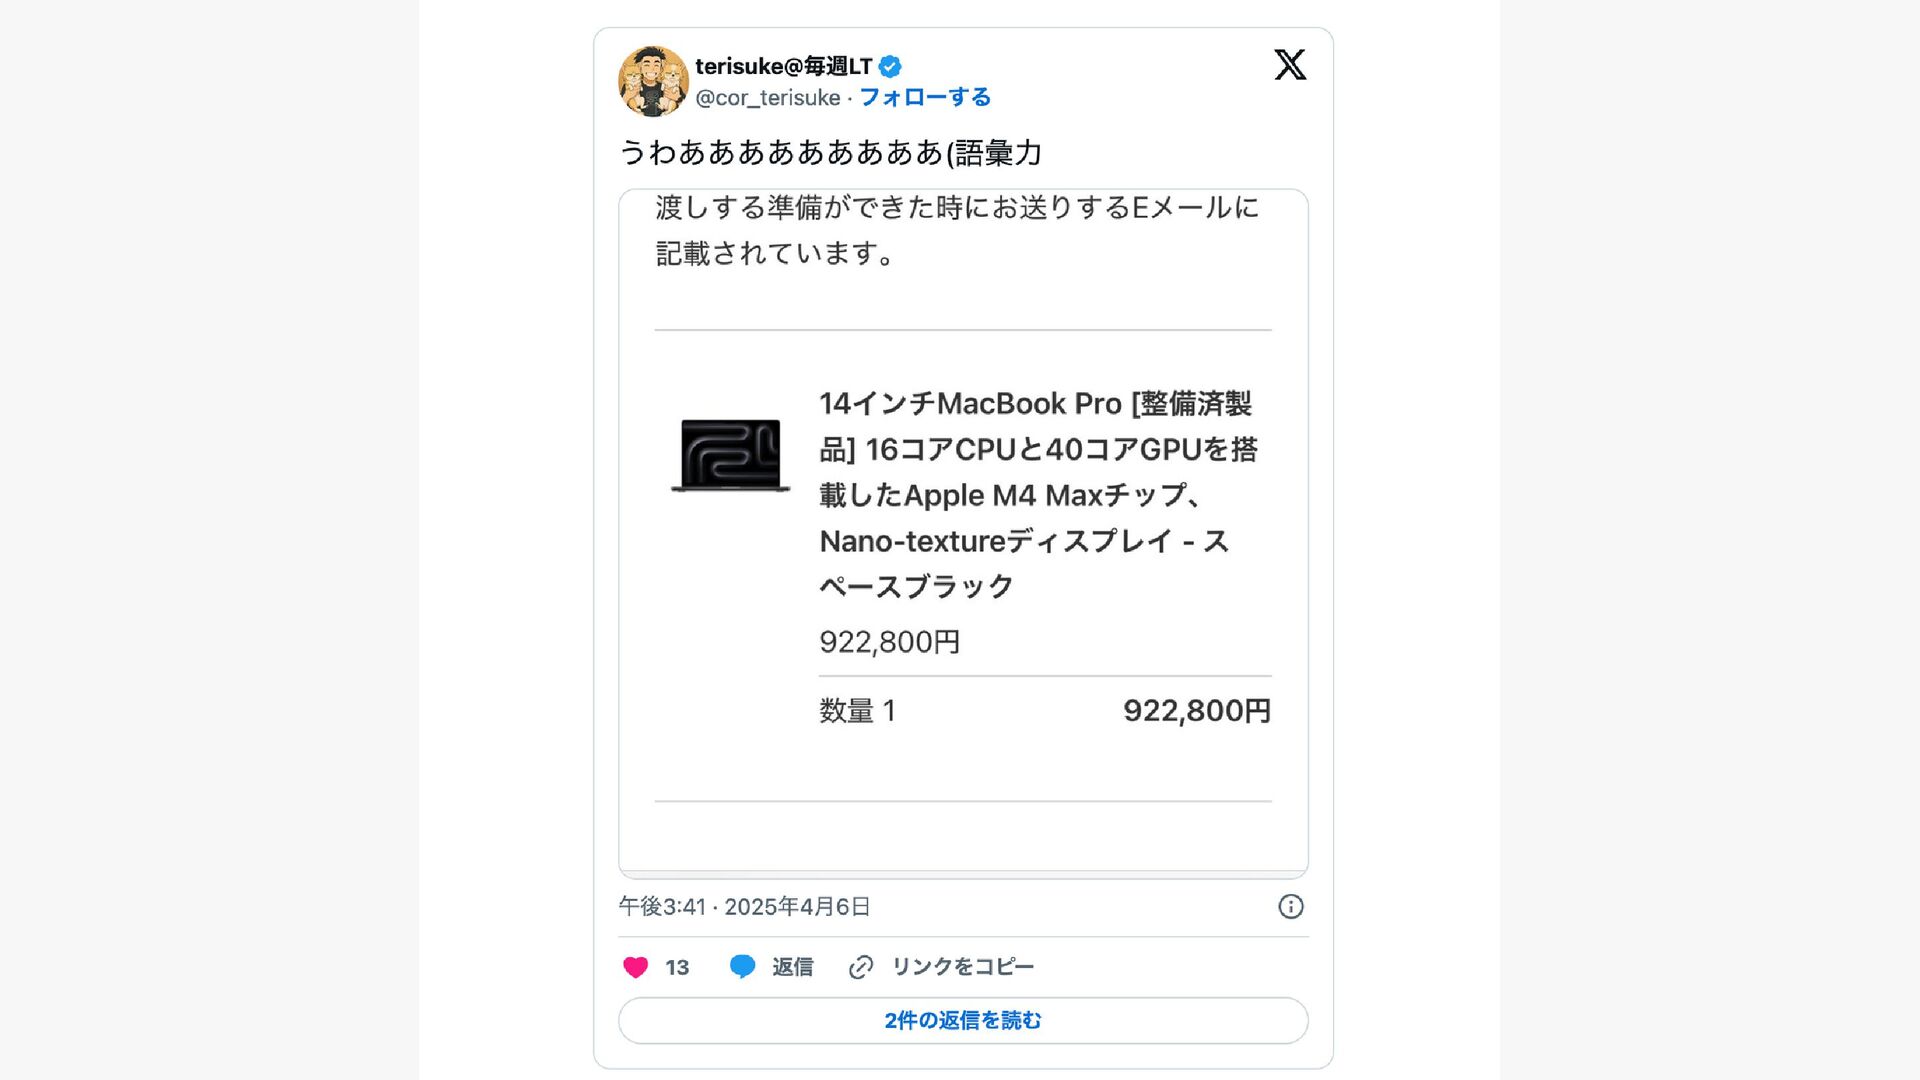Image resolution: width=1920 pixels, height=1080 pixels.
Task: Click the 13 likes count
Action: pos(677,968)
